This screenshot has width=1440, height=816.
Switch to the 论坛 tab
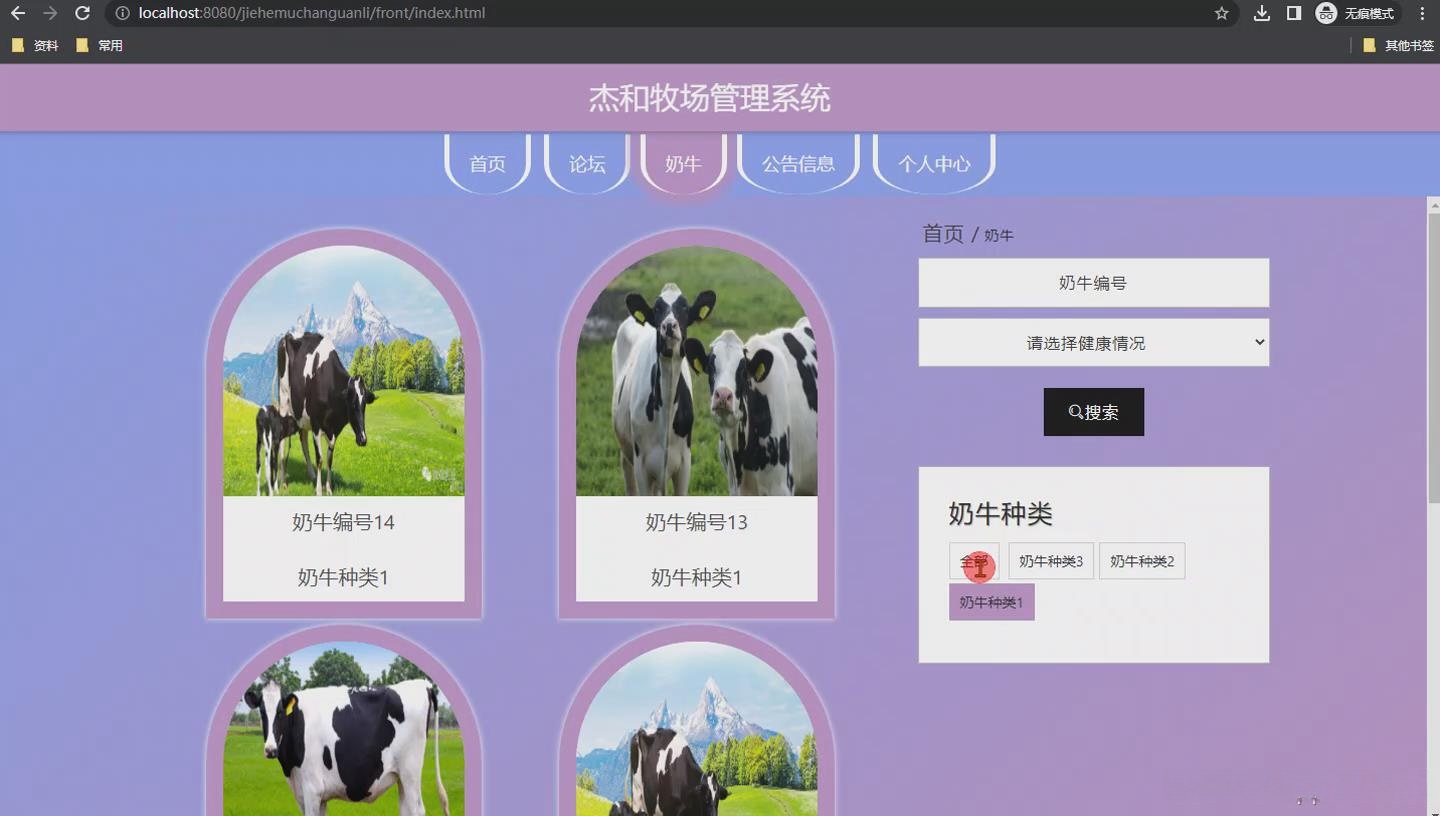point(585,164)
